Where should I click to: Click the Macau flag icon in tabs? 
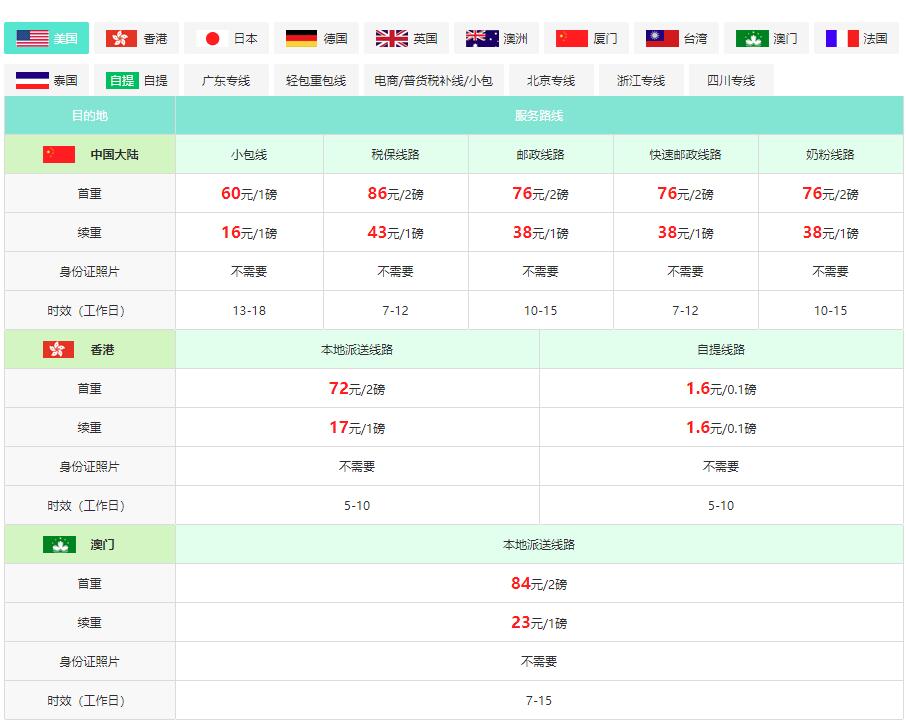pyautogui.click(x=752, y=39)
